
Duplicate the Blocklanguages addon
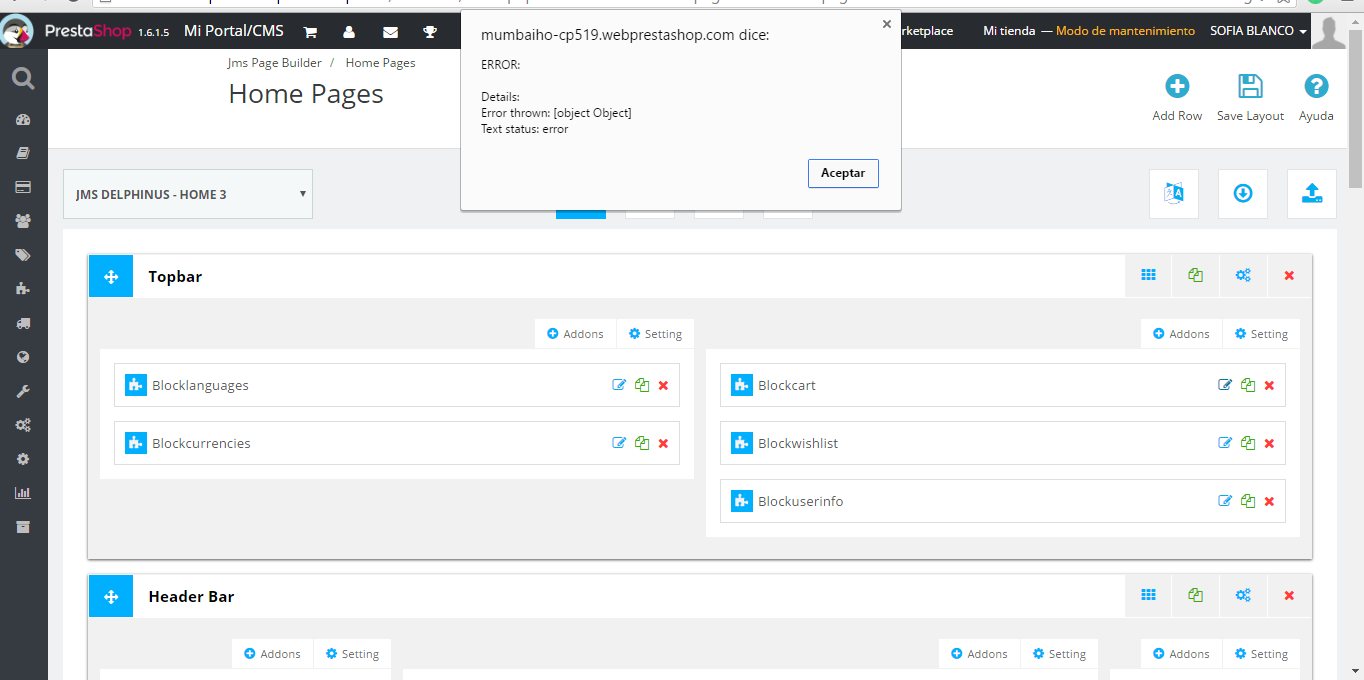(642, 385)
